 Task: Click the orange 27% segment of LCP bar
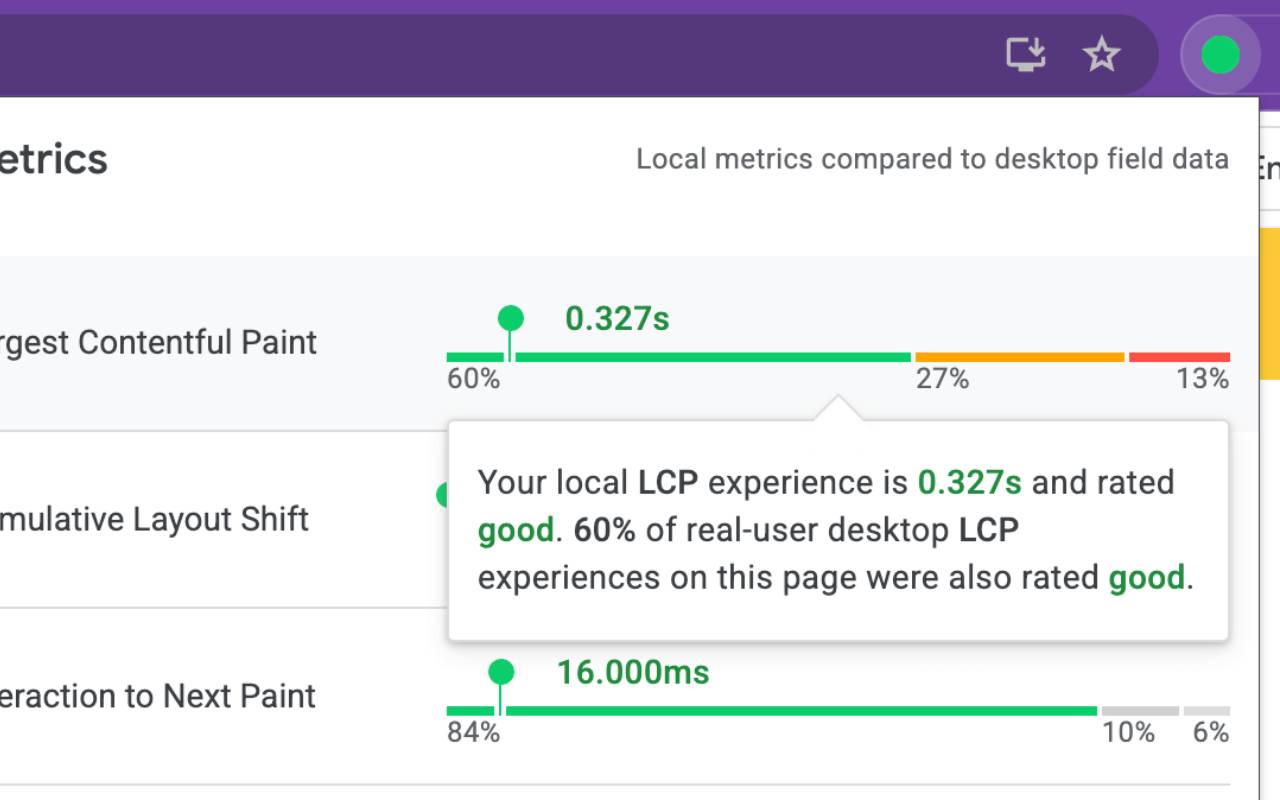1019,357
